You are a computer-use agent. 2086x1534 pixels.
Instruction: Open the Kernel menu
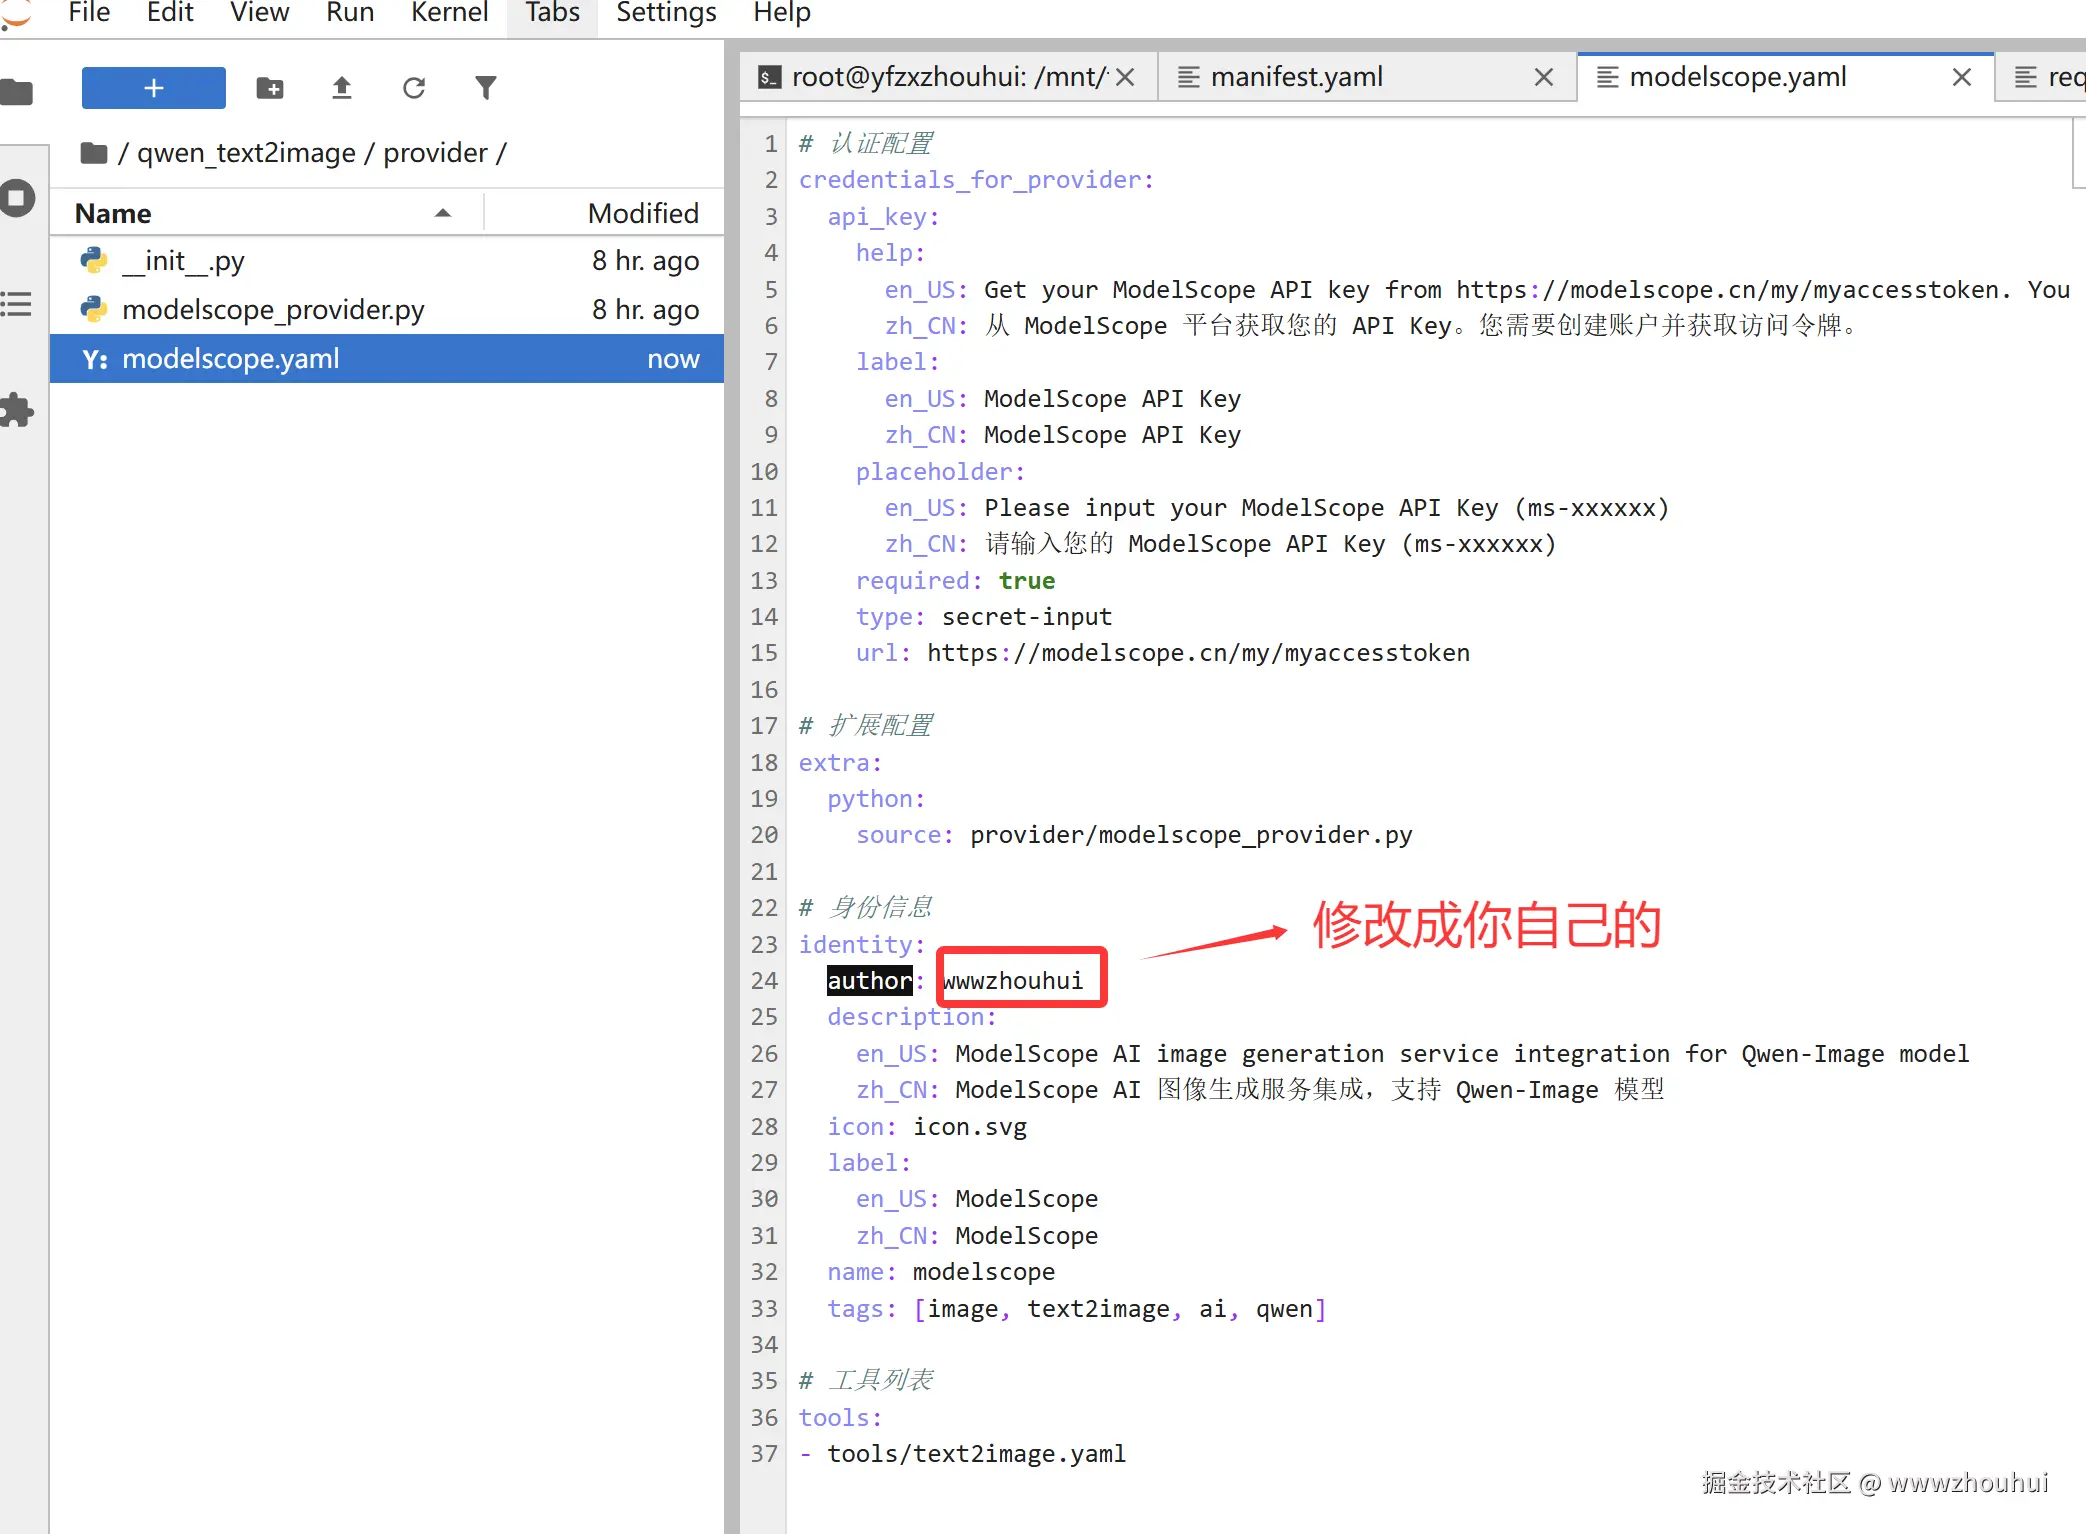pos(449,13)
